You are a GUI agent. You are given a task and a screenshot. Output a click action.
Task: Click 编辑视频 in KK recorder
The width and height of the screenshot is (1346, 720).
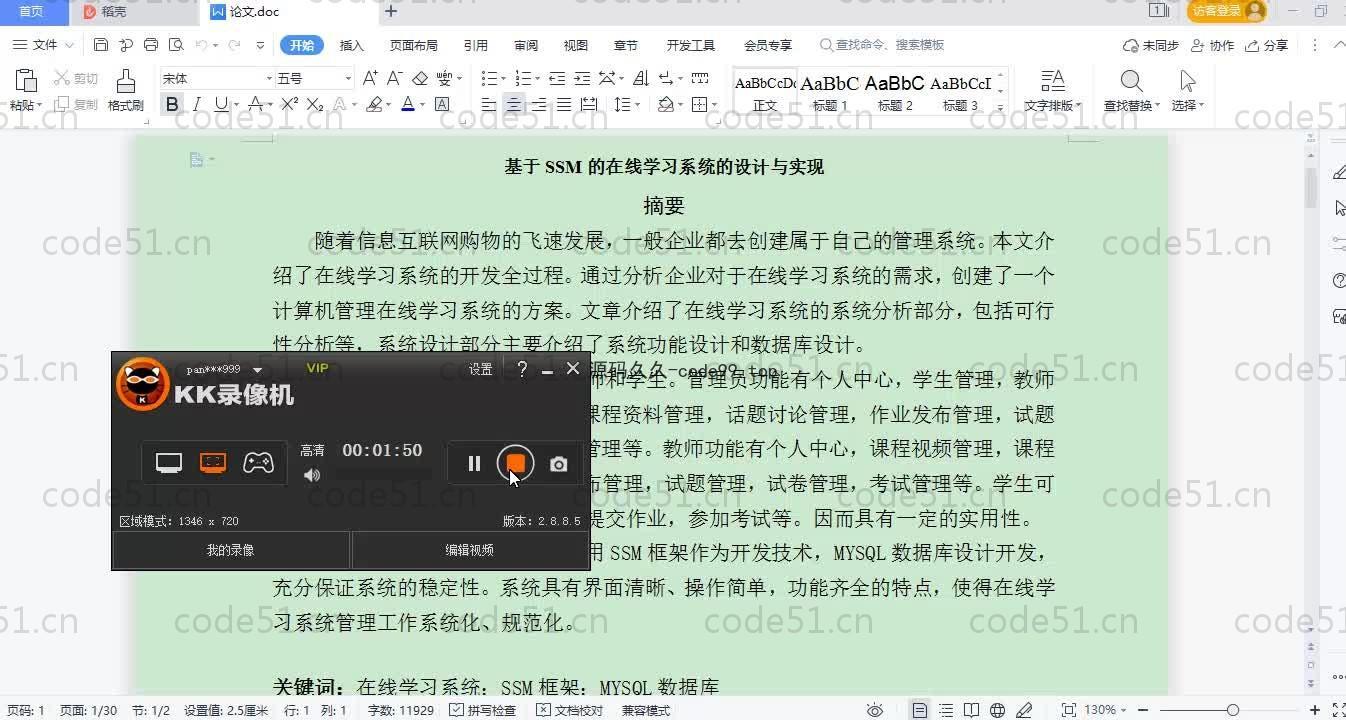(x=470, y=550)
